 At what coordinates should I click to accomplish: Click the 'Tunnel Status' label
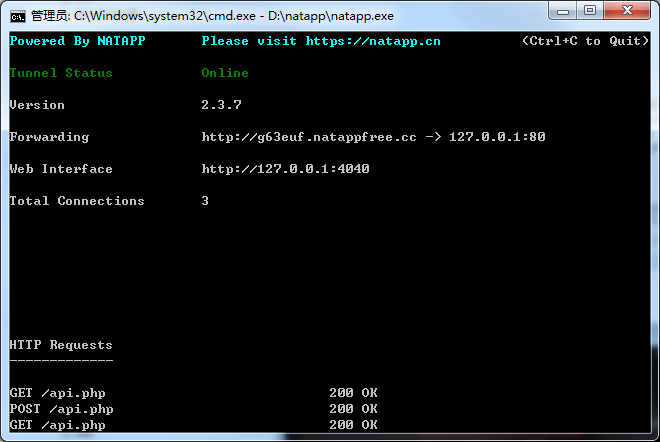(61, 73)
